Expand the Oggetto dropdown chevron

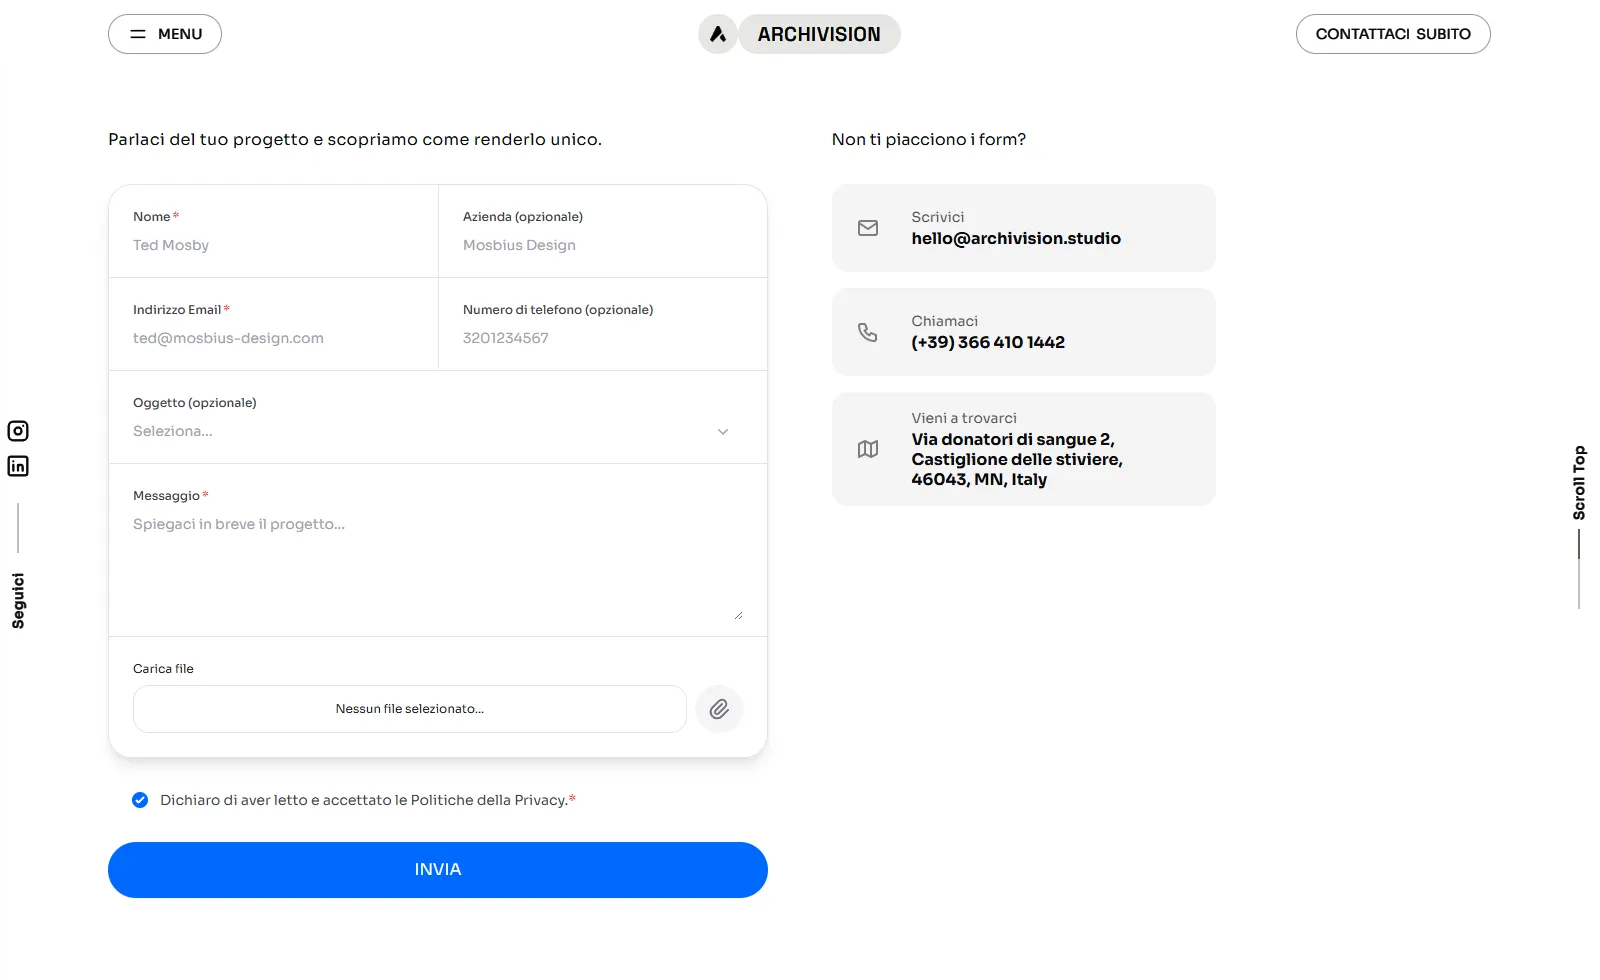point(723,432)
